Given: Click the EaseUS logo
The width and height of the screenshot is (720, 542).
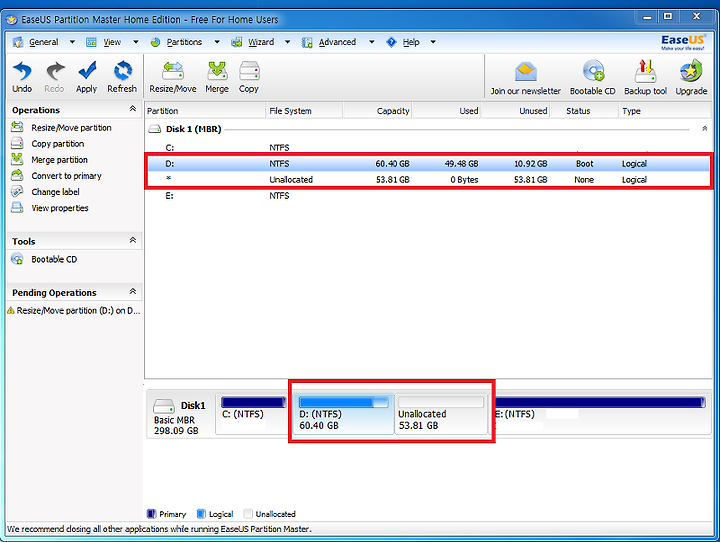Looking at the screenshot, I should point(683,42).
